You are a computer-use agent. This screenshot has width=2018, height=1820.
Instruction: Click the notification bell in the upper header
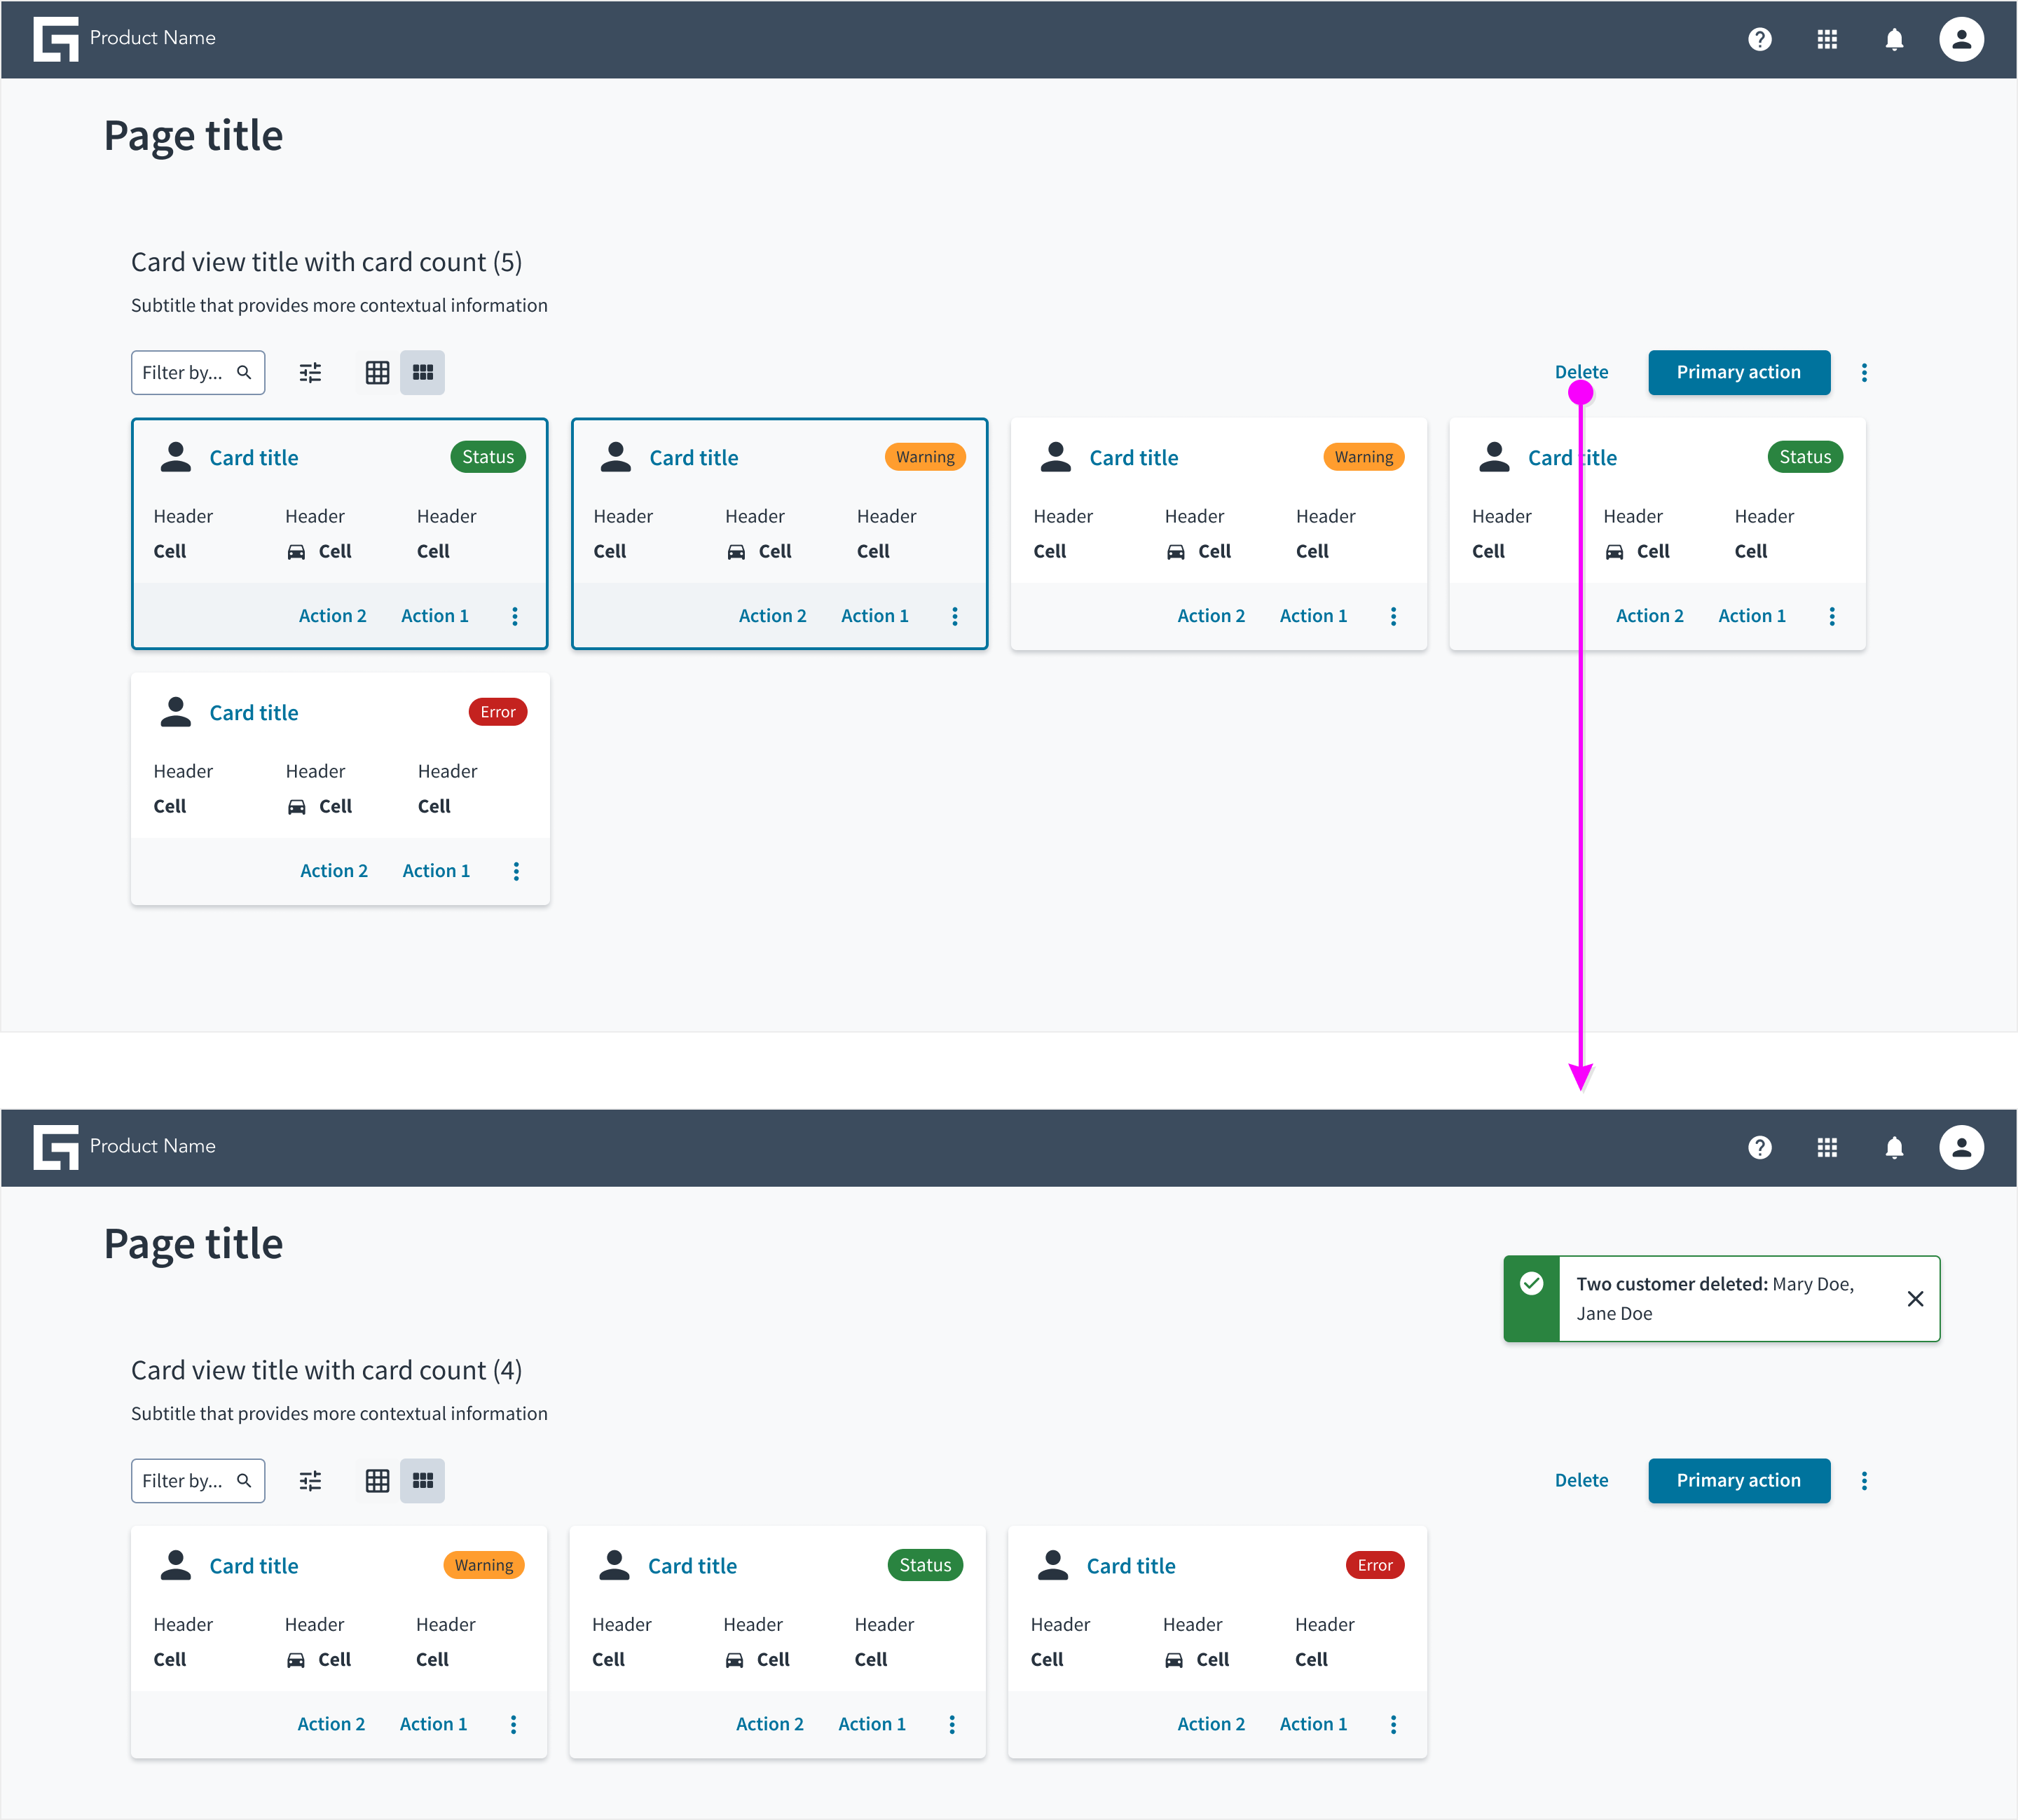pyautogui.click(x=1894, y=39)
